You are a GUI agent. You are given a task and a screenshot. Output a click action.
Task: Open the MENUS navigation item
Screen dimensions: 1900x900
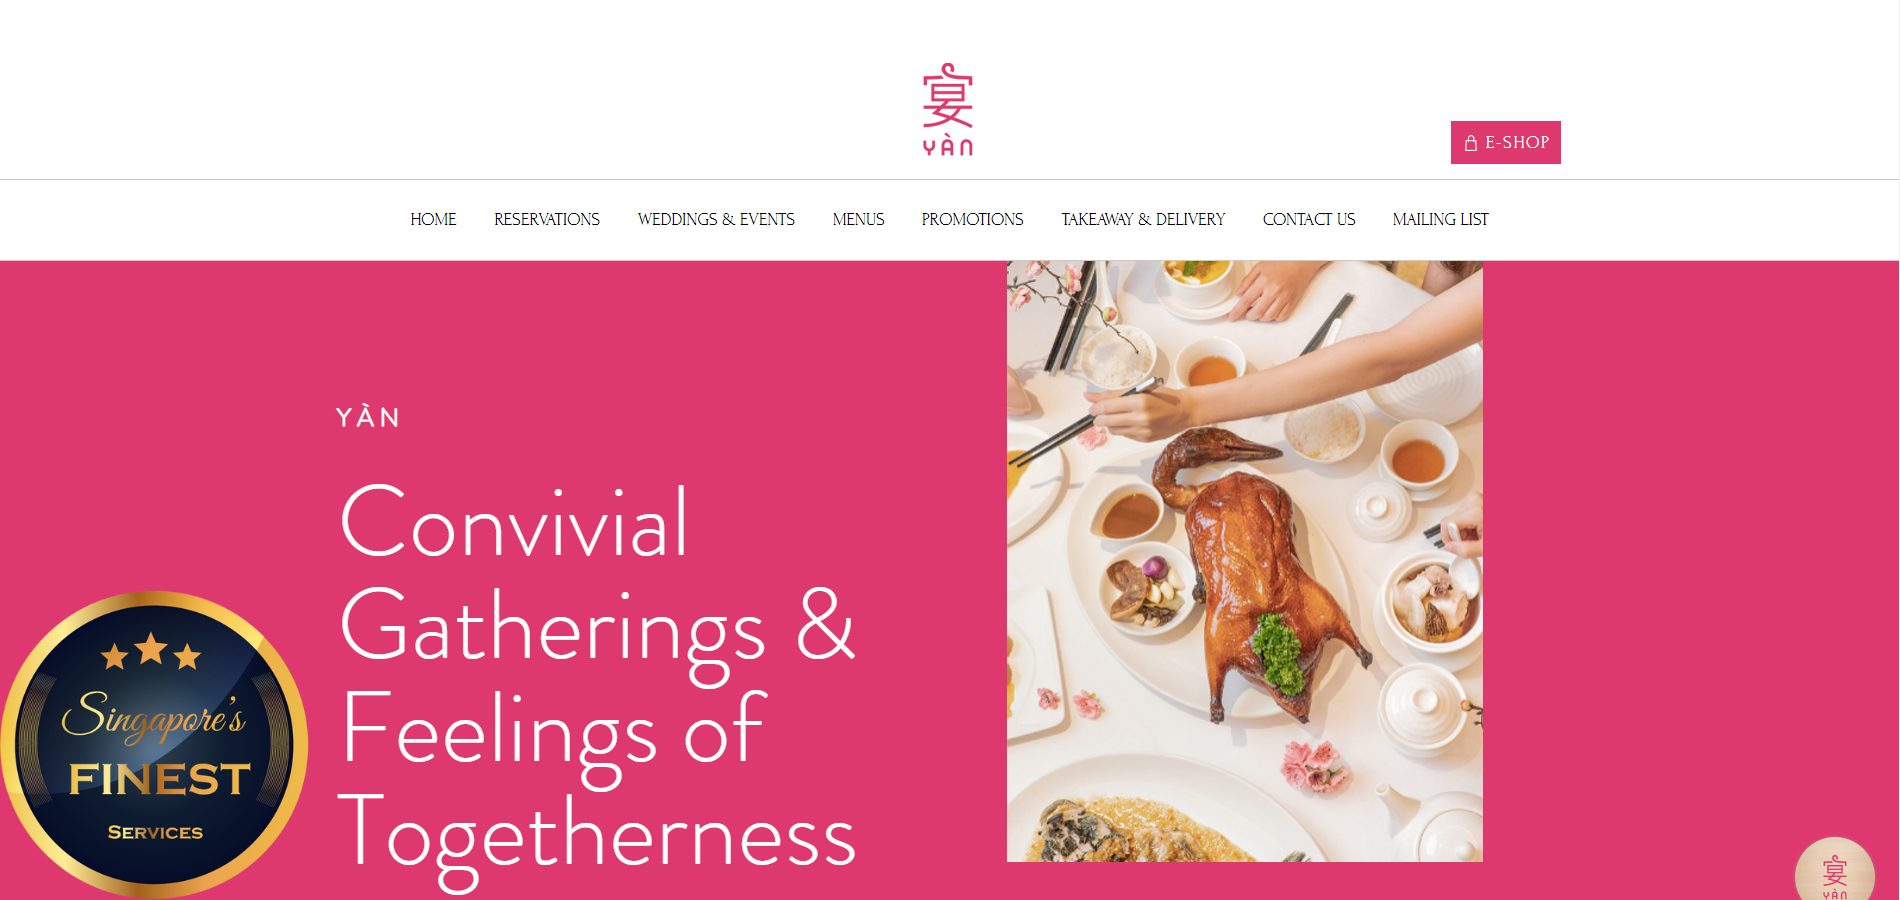858,219
